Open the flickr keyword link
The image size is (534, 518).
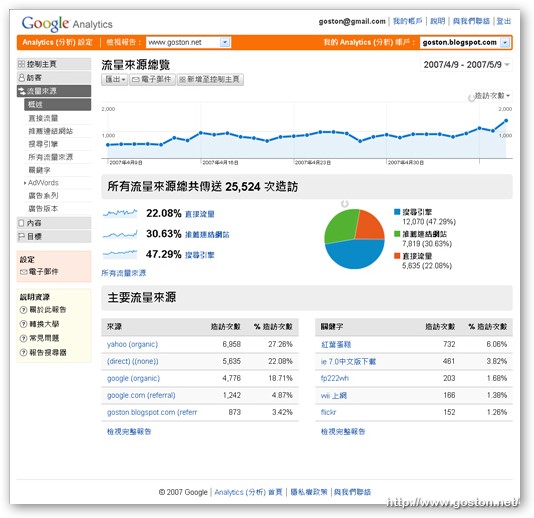pos(328,412)
